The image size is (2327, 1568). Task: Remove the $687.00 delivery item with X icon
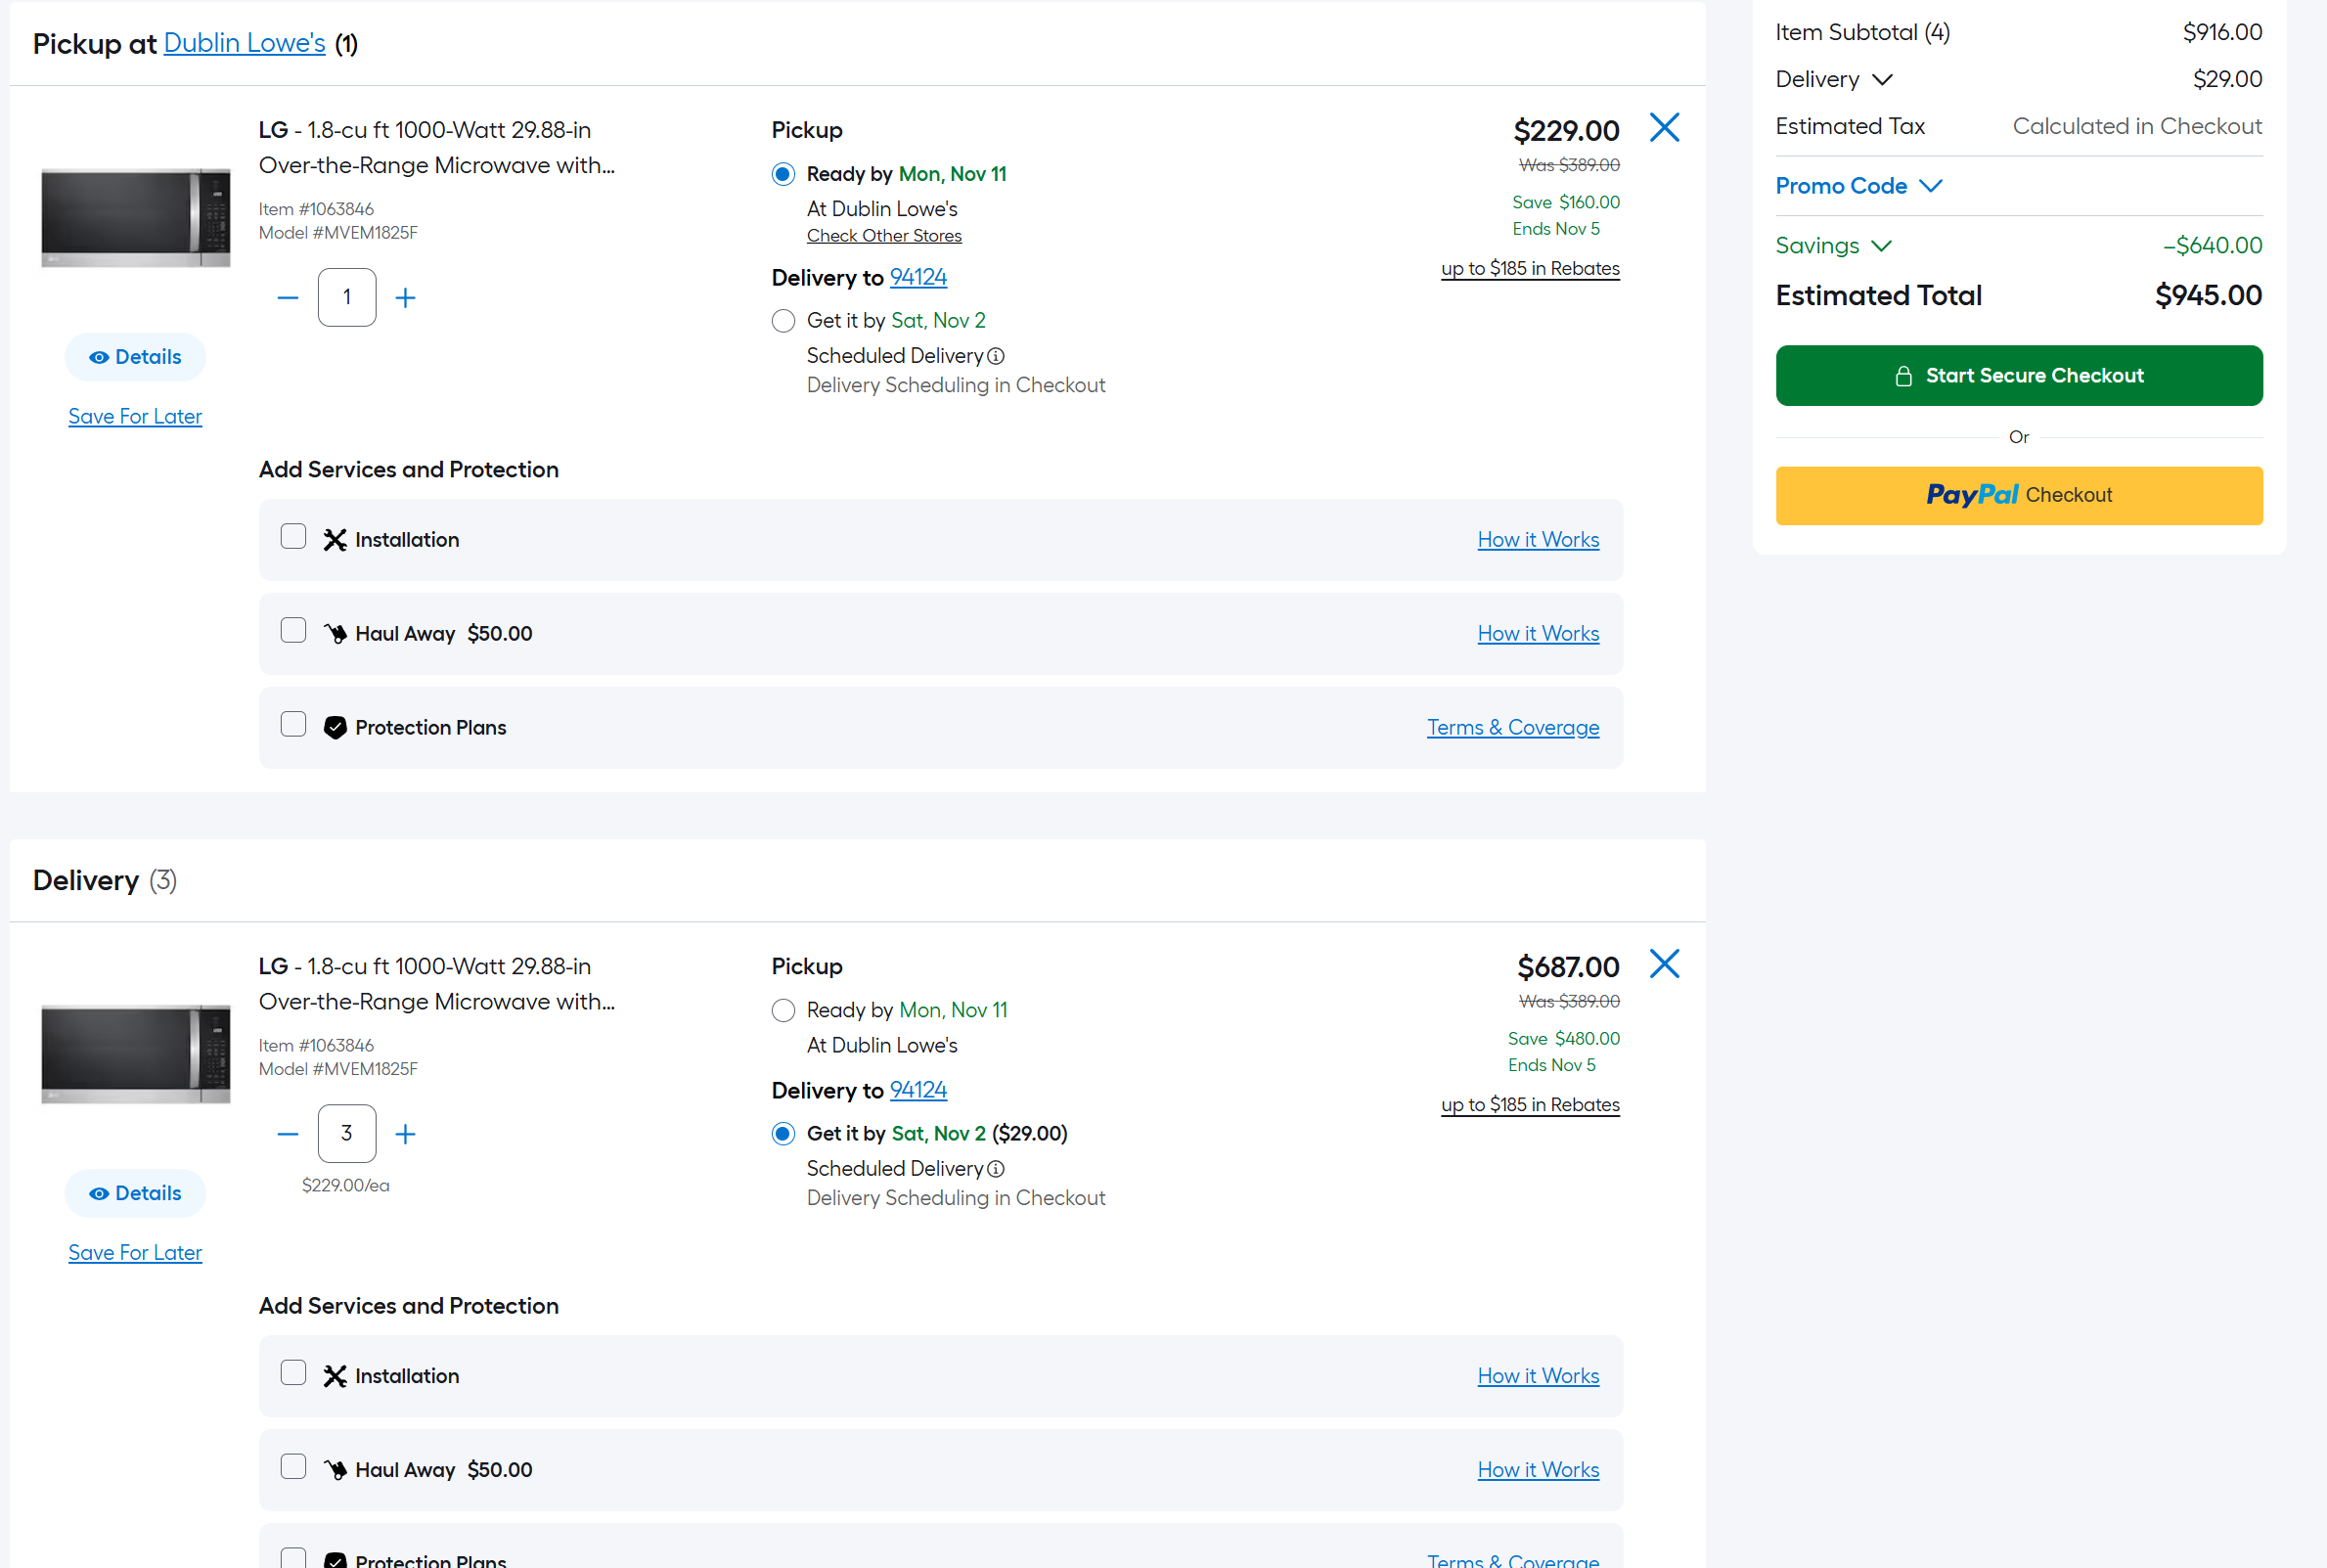1664,964
